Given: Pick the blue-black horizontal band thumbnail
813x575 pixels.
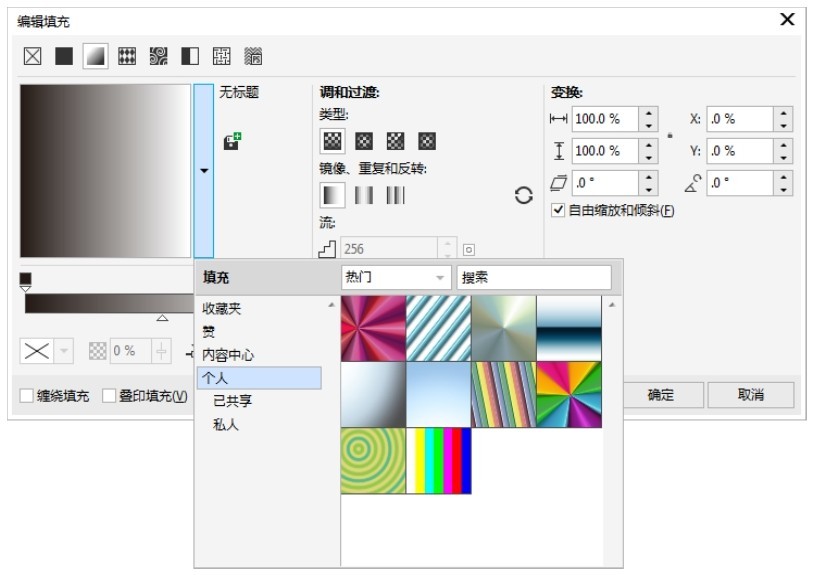Looking at the screenshot, I should (x=569, y=328).
